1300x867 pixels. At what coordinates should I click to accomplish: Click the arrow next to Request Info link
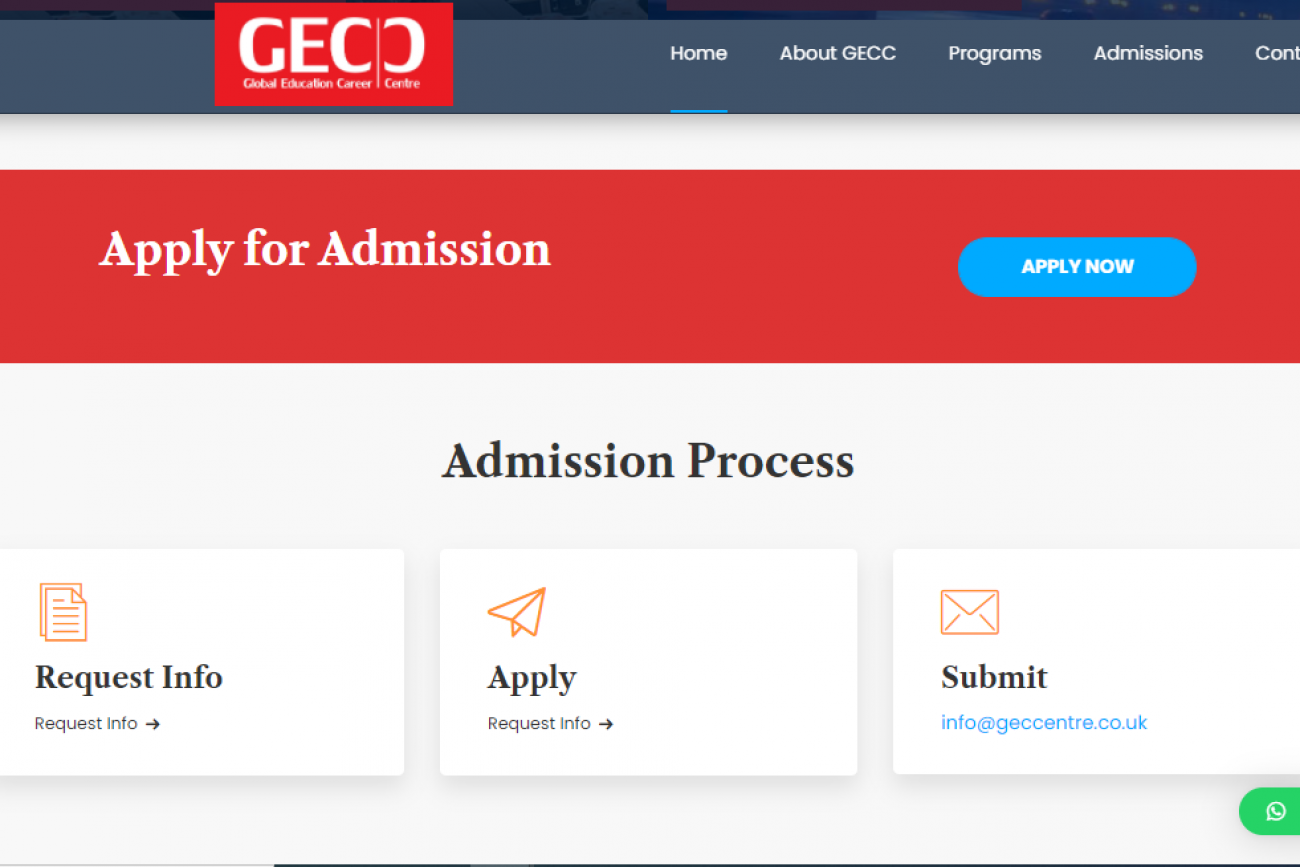153,724
